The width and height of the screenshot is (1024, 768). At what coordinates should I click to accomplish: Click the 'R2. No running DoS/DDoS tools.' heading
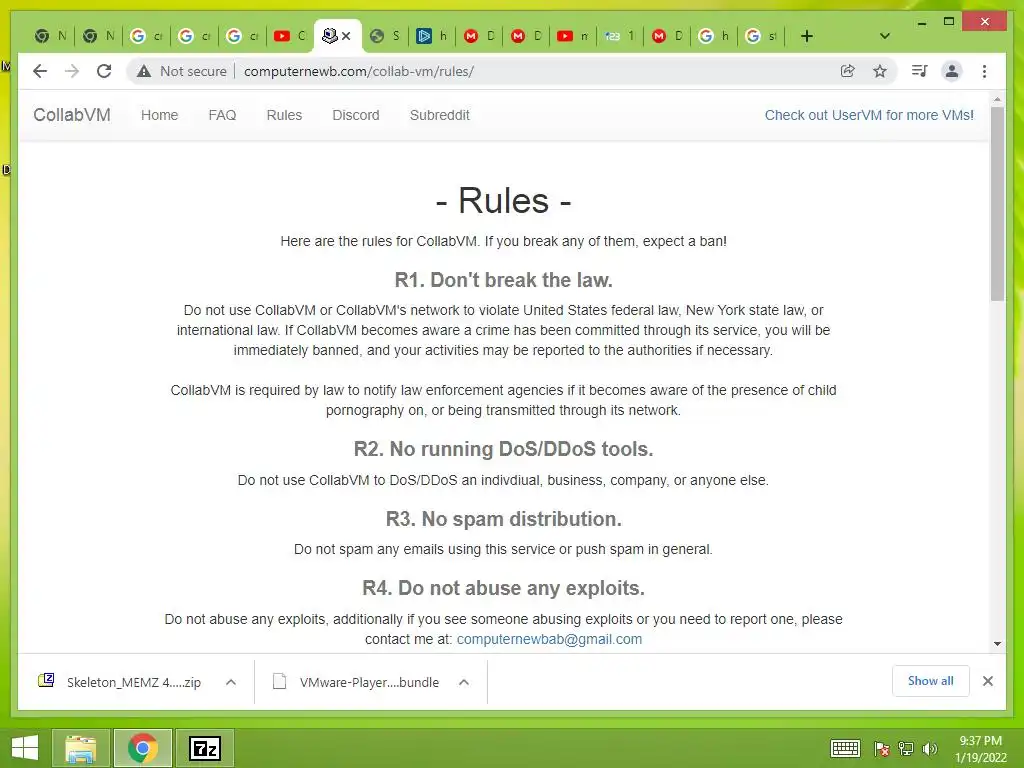point(504,449)
